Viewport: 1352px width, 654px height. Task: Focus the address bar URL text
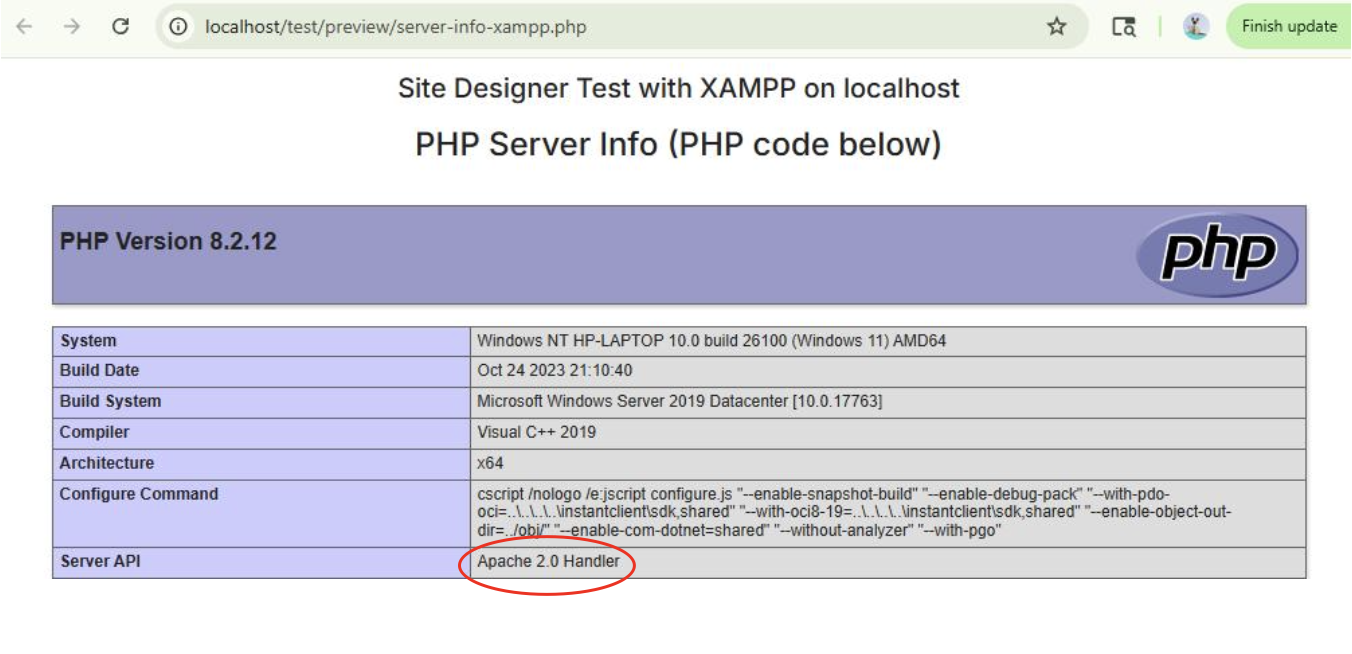point(396,27)
